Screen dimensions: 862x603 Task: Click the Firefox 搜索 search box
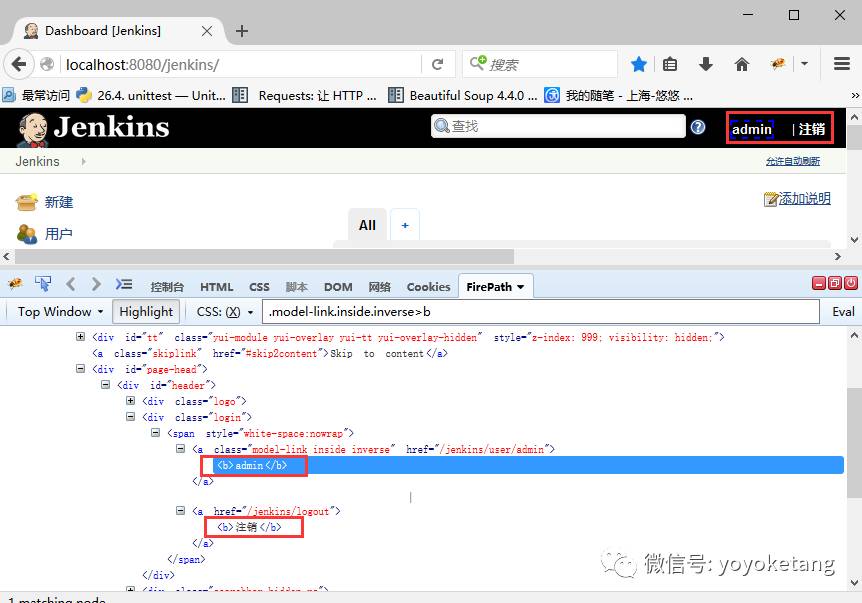click(540, 64)
